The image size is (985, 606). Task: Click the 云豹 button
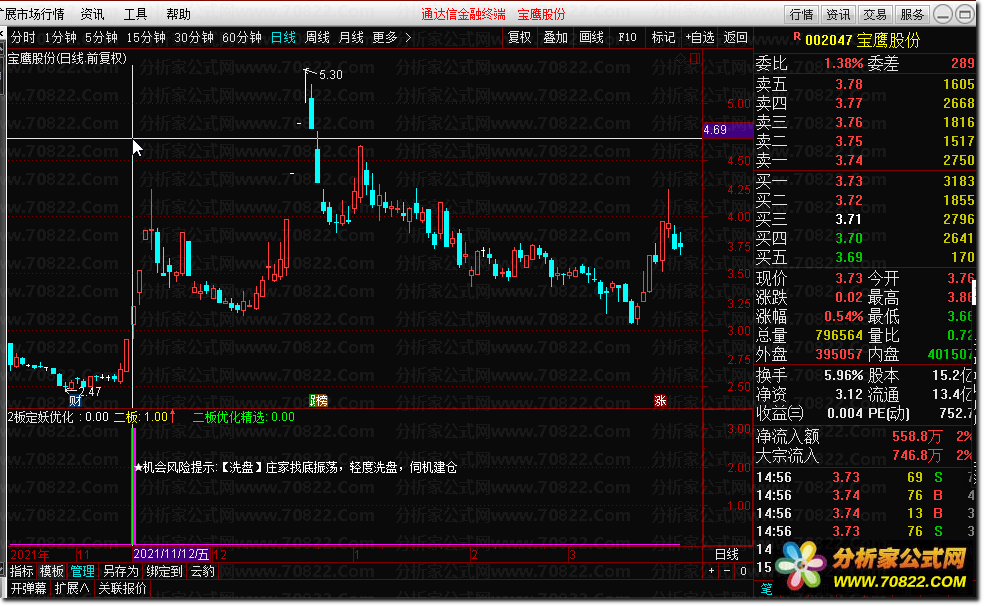coord(202,571)
